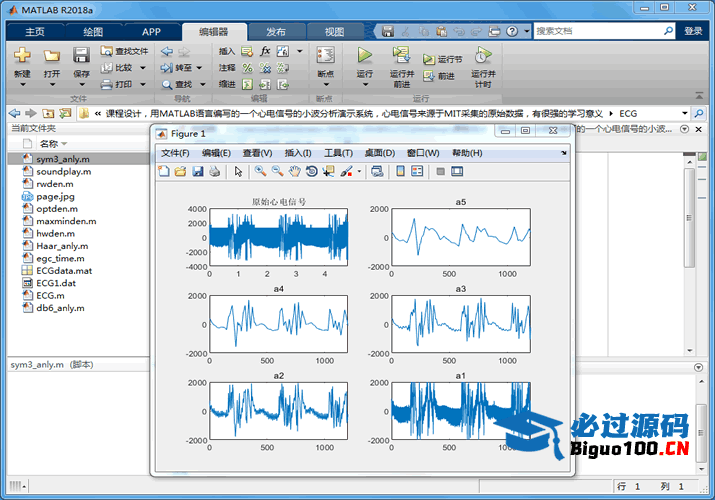Screen dimensions: 715x500
Task: Toggle Insert Legend in Figure 1
Action: 417,171
